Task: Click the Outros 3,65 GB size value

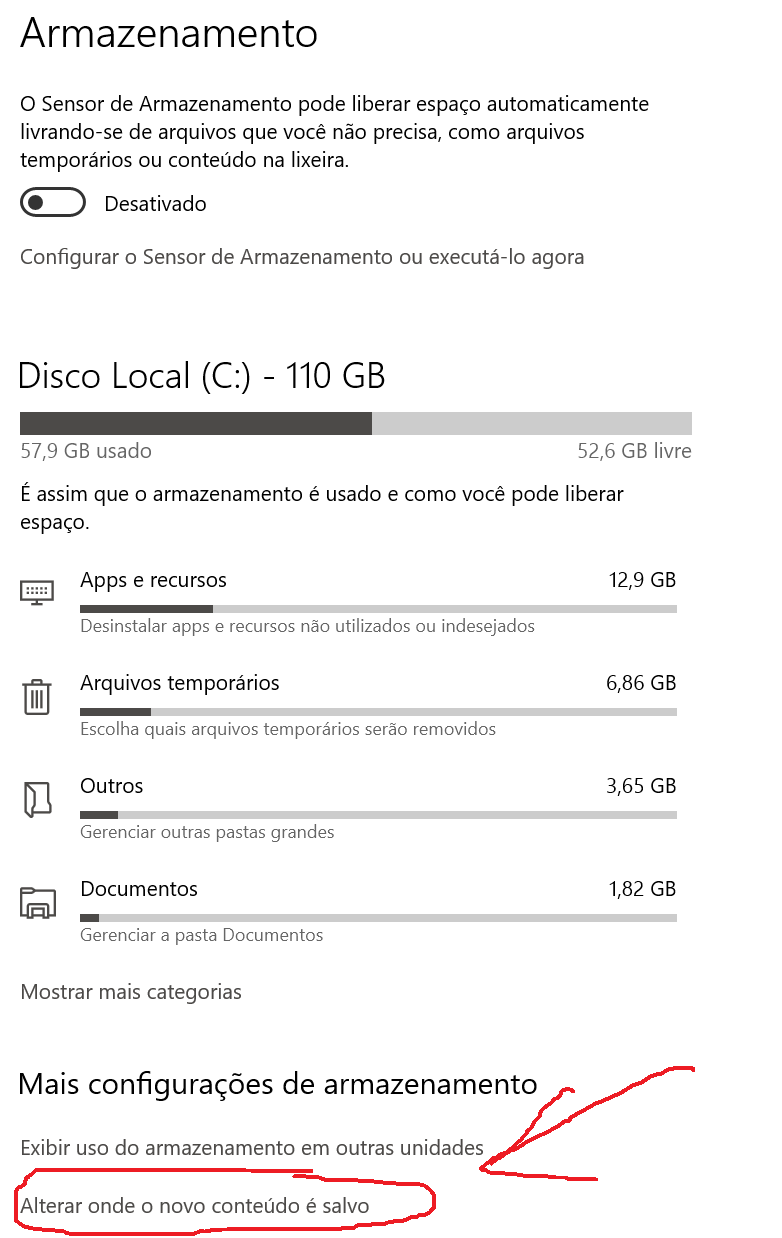Action: [x=641, y=786]
